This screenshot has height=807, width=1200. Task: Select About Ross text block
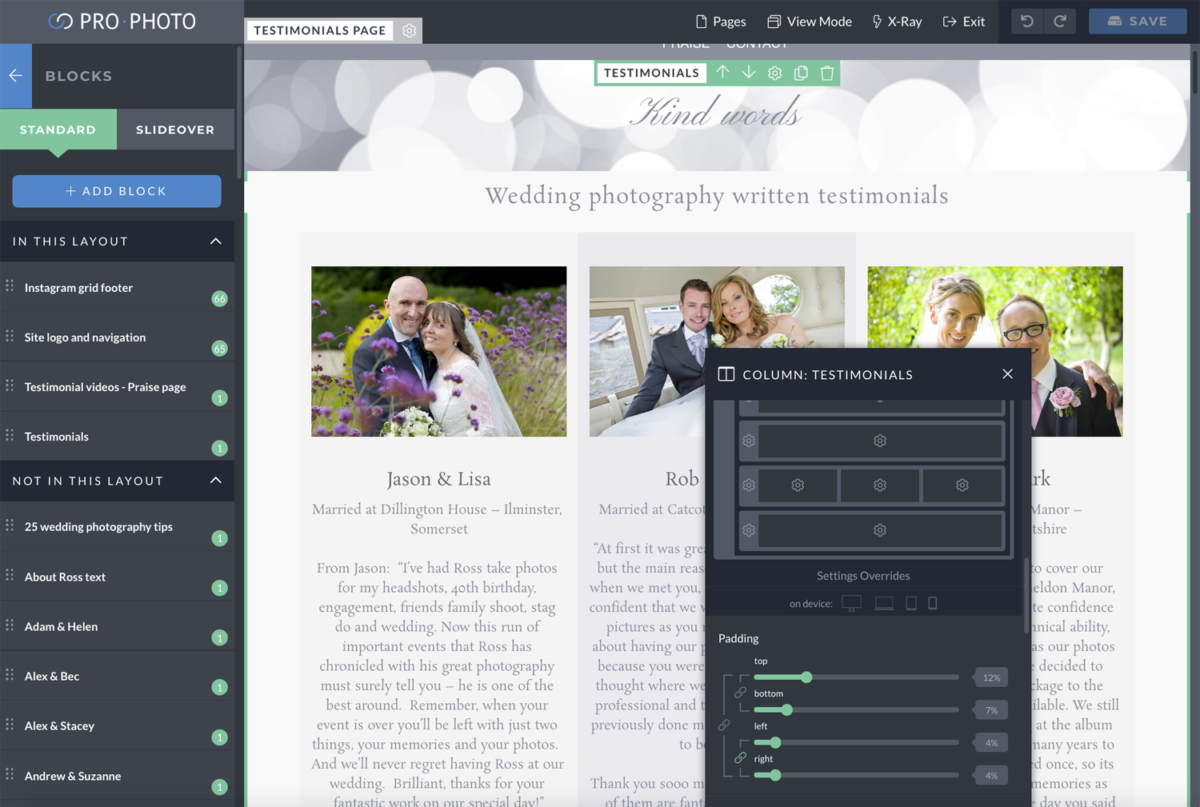[117, 577]
